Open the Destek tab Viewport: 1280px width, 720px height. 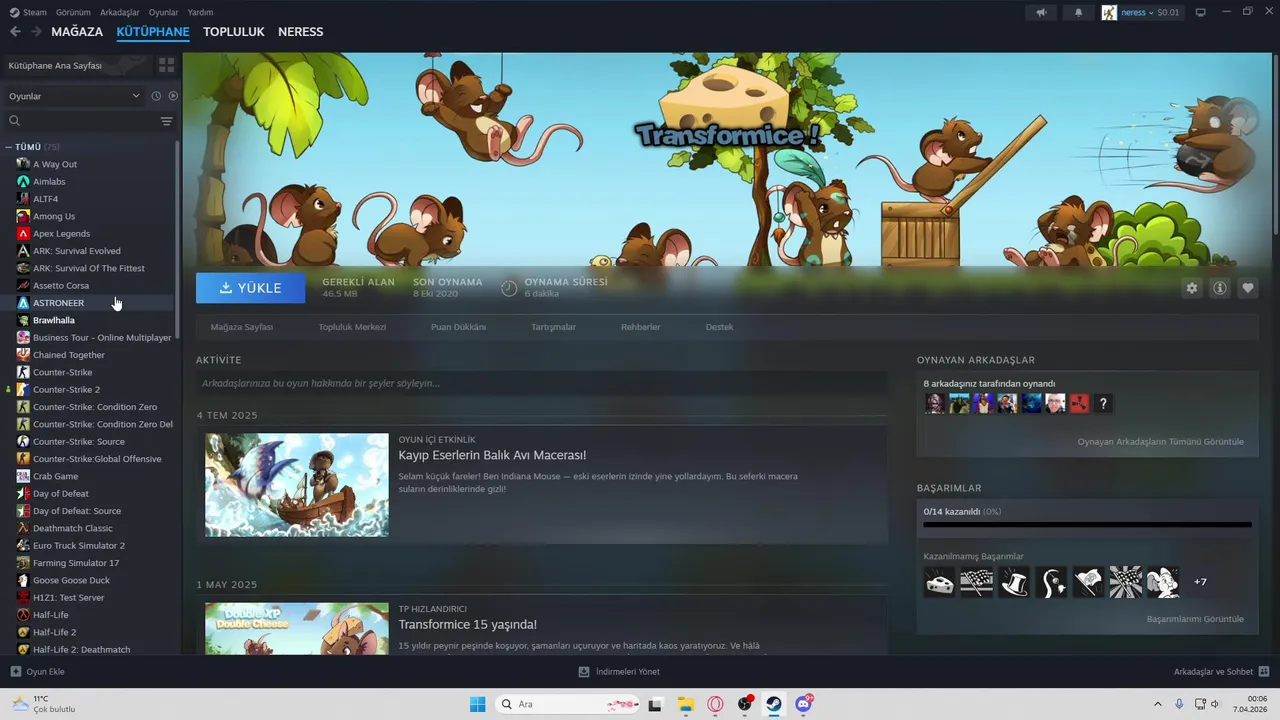pyautogui.click(x=719, y=327)
